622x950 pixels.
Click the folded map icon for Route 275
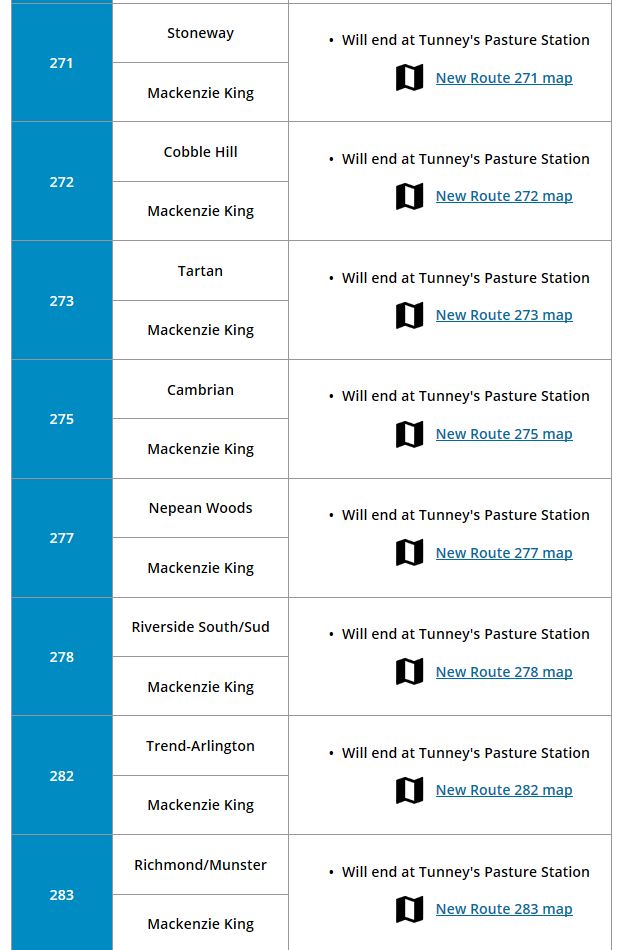[x=409, y=434]
